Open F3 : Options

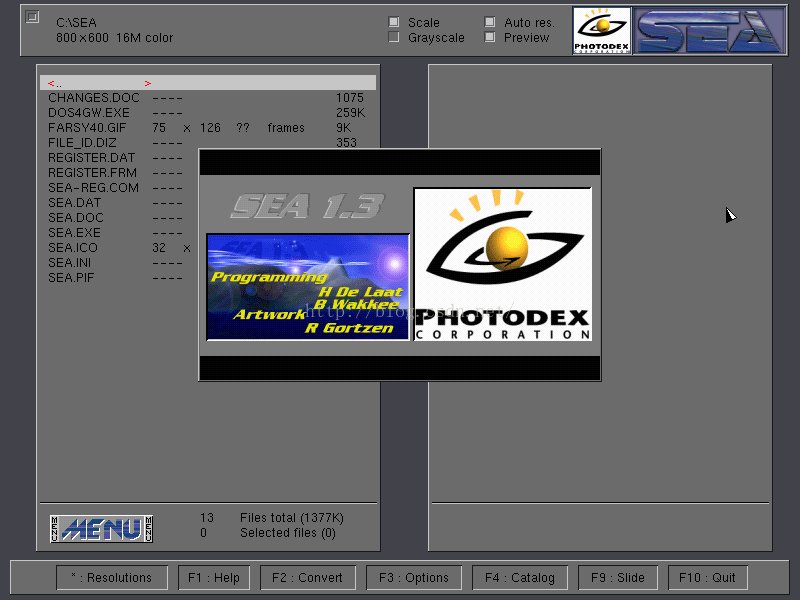(x=414, y=578)
